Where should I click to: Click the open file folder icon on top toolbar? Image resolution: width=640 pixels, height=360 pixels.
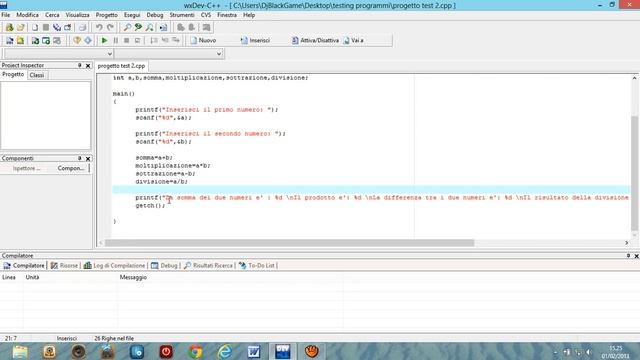[x=20, y=27]
